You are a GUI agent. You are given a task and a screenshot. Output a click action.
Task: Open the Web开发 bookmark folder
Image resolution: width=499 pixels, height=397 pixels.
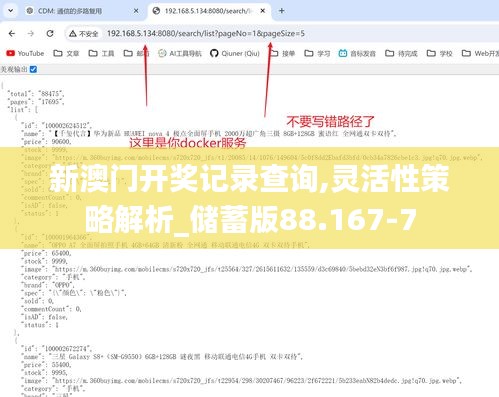pyautogui.click(x=480, y=53)
